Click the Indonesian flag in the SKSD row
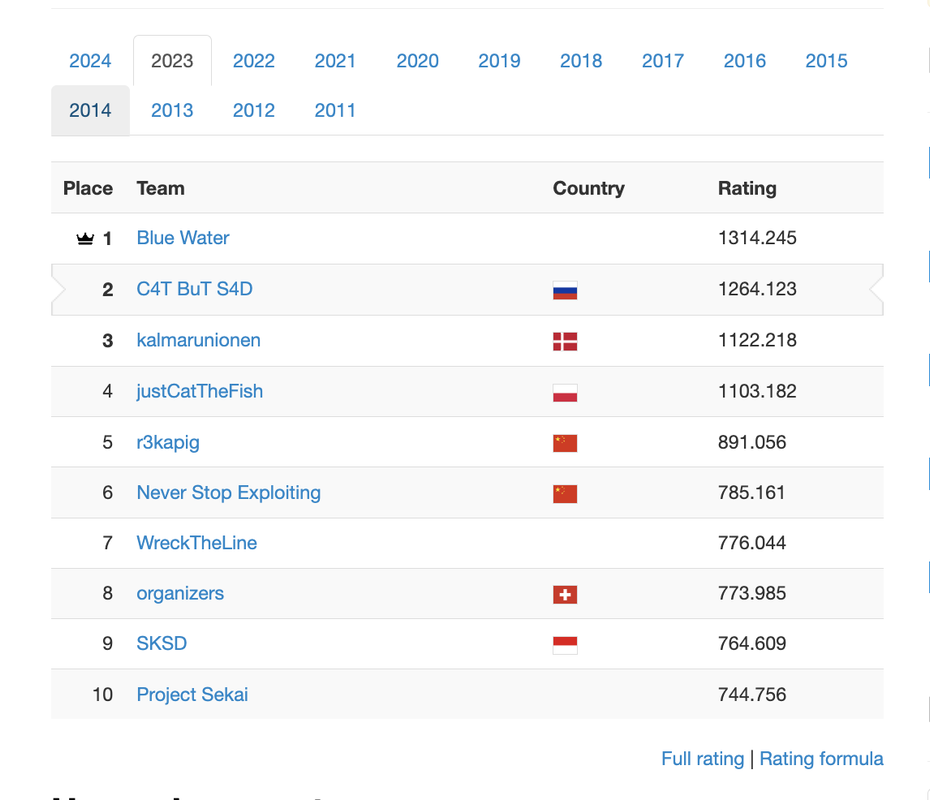 point(565,645)
